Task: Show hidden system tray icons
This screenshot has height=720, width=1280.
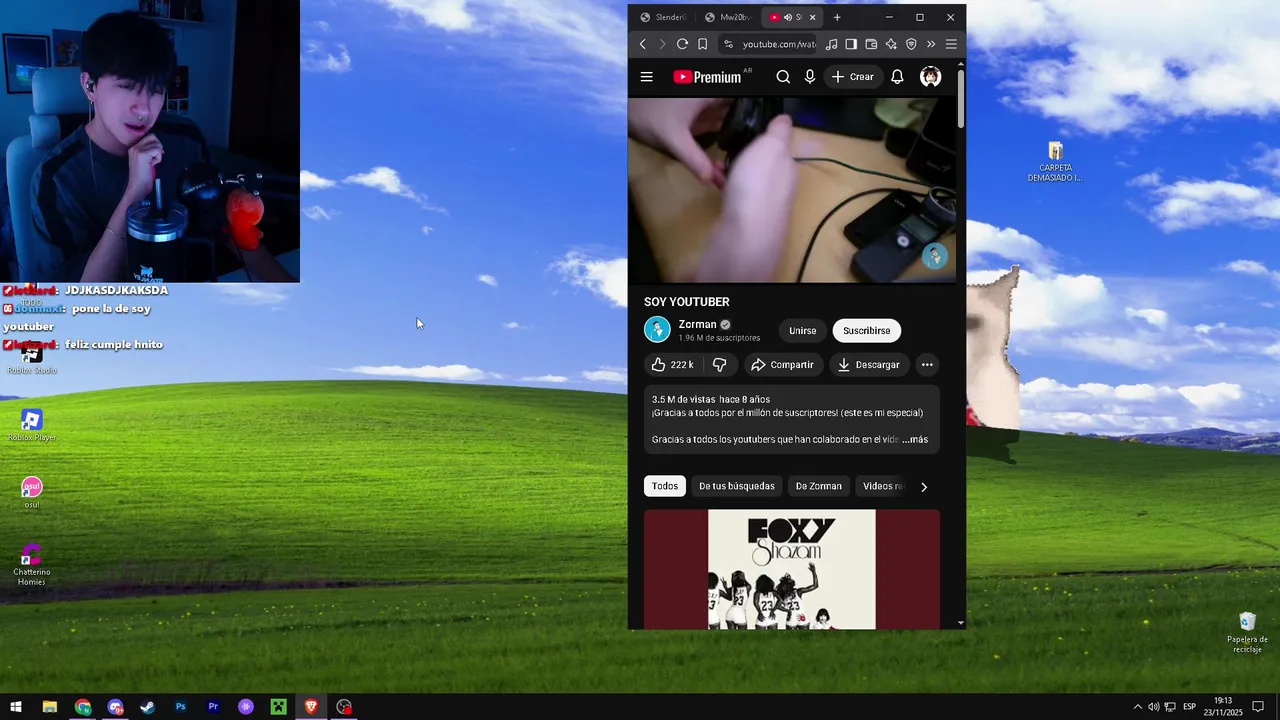Action: click(1137, 707)
